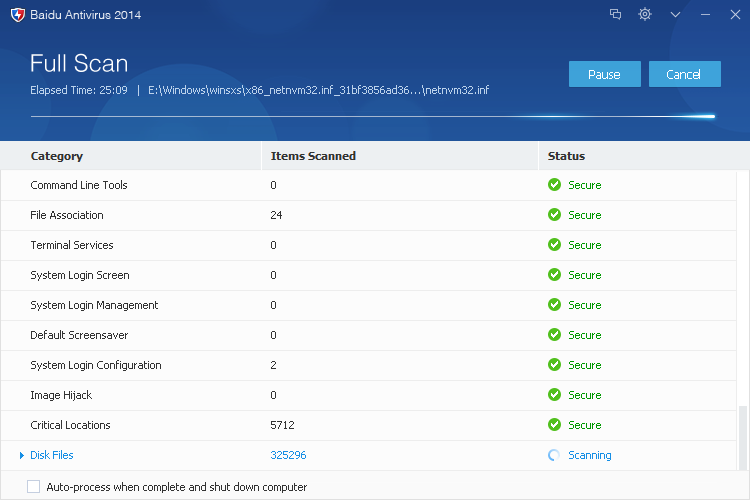Select the Default Screensaver category
The image size is (750, 500).
[79, 335]
